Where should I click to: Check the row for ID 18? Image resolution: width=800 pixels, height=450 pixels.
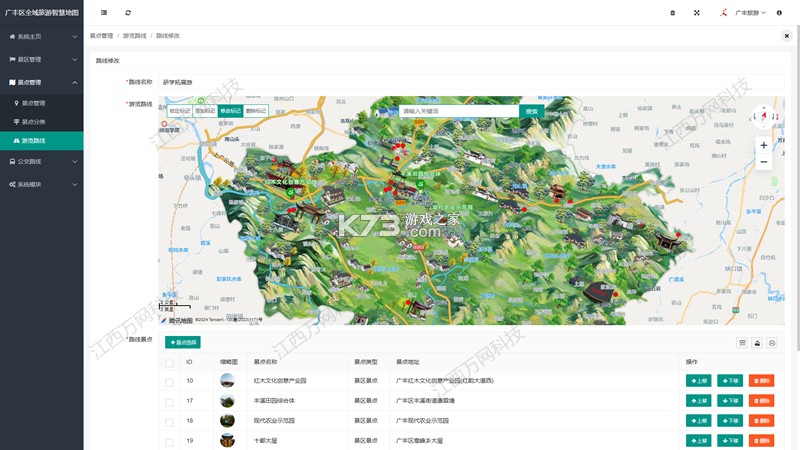[169, 422]
